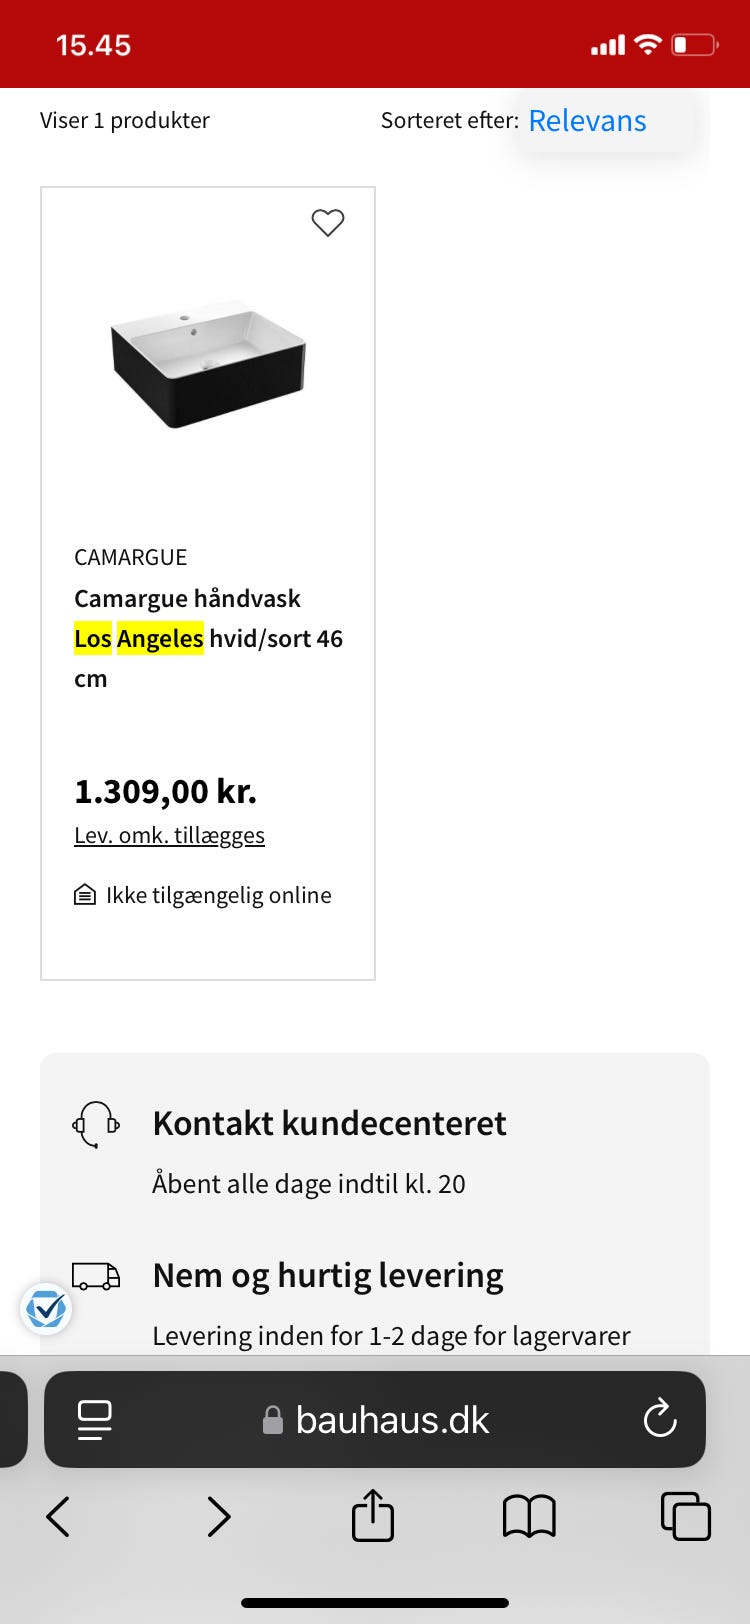
Task: Open Nem og hurtig levering info
Action: click(328, 1276)
